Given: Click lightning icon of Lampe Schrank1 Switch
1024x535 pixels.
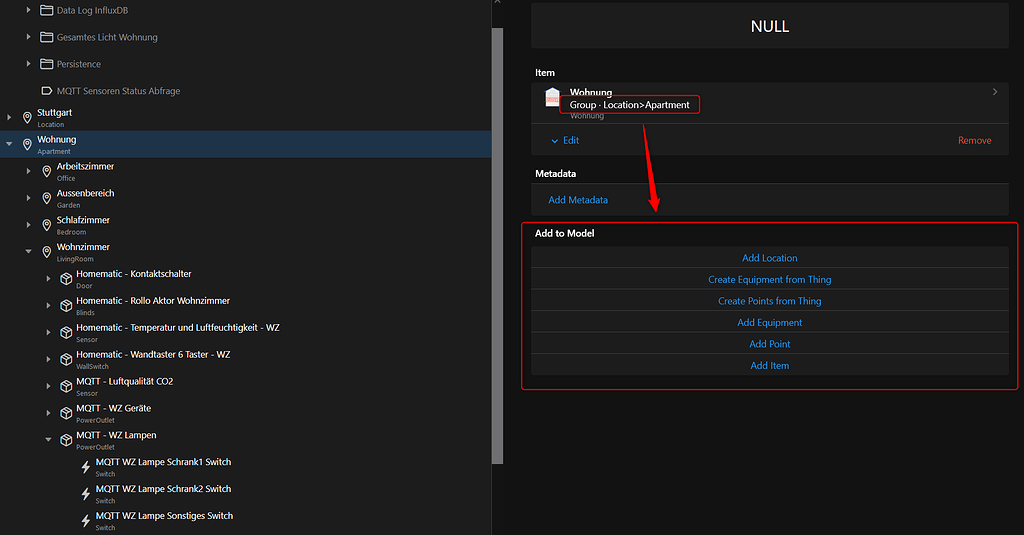Looking at the screenshot, I should click(85, 467).
